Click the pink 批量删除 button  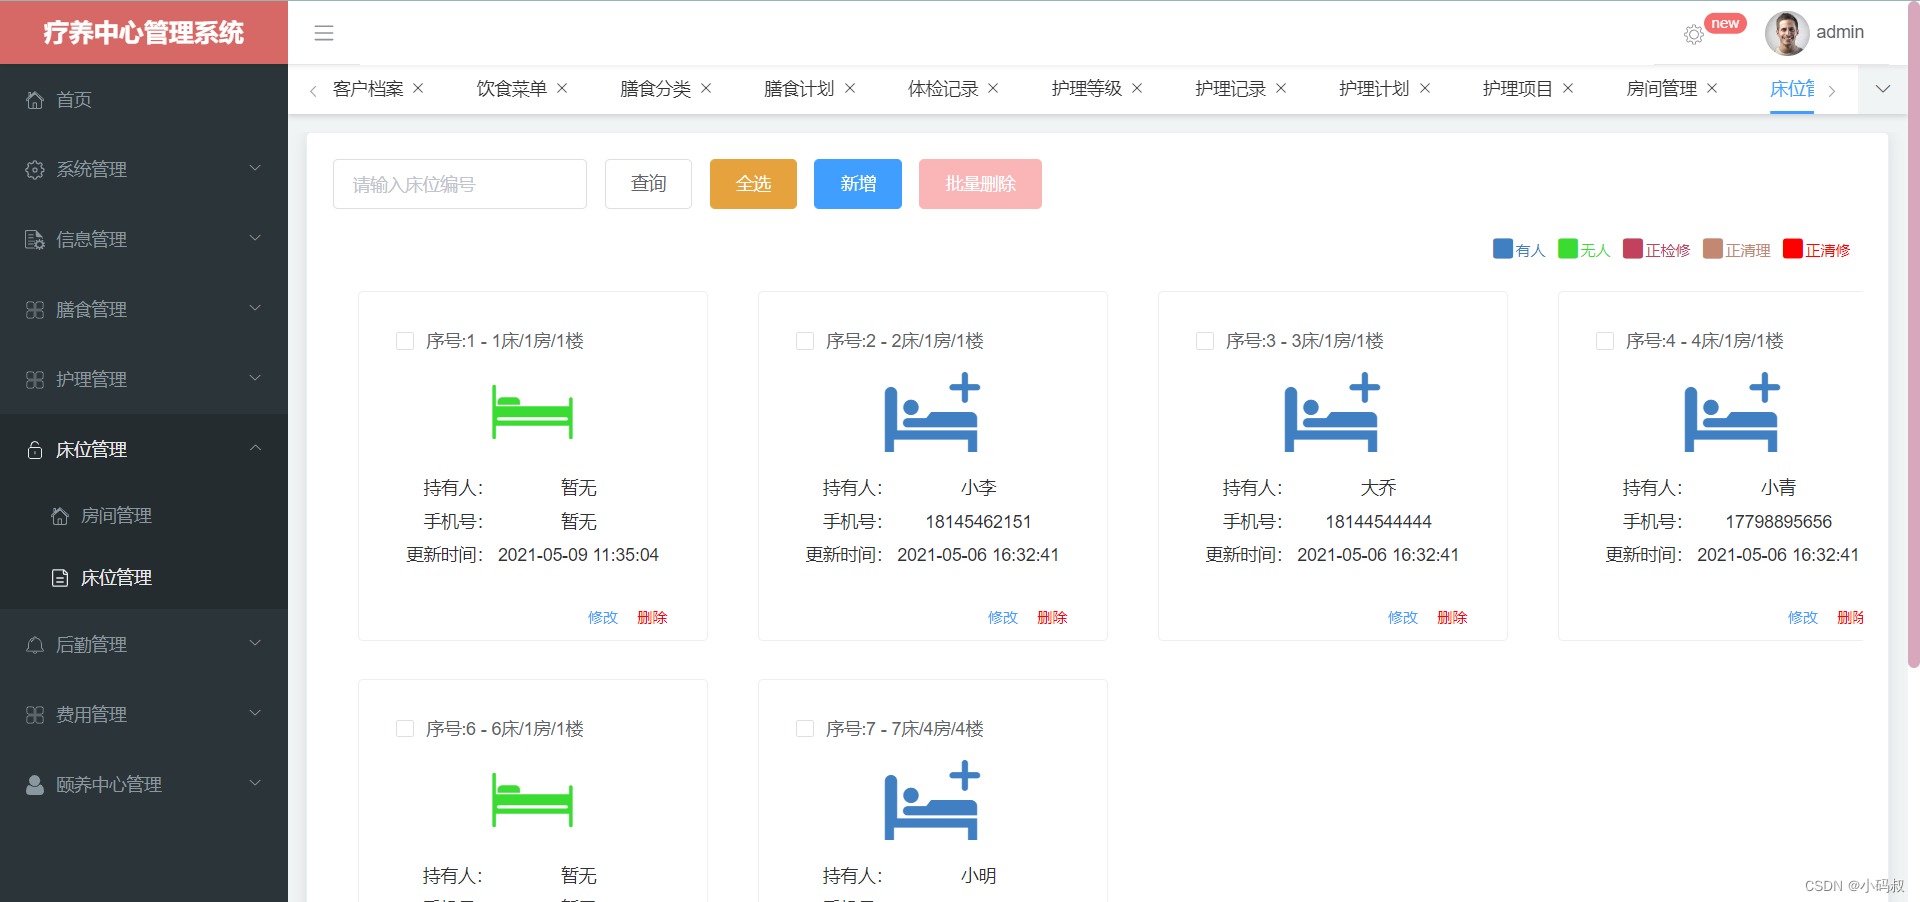[980, 184]
